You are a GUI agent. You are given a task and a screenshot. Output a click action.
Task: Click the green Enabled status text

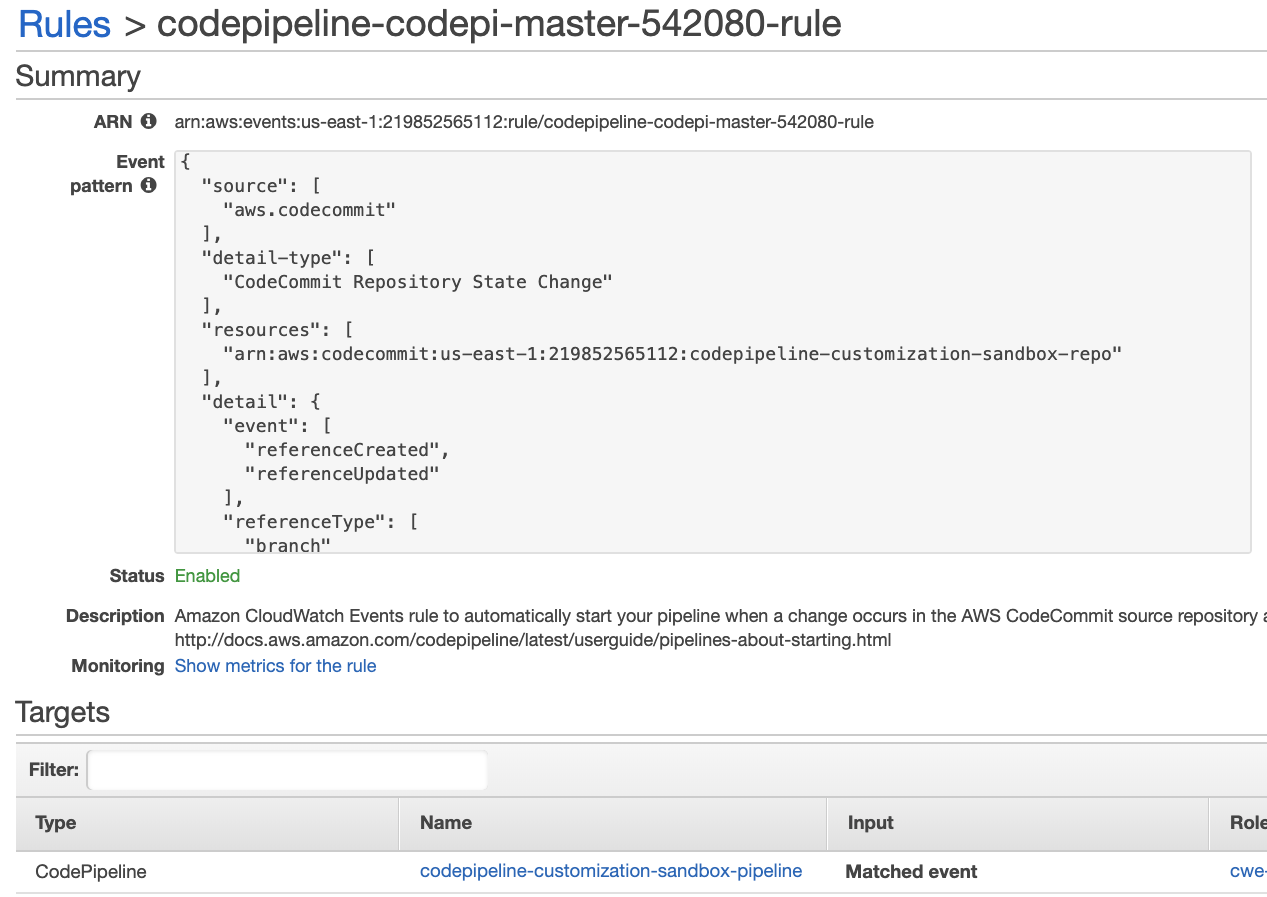[207, 576]
